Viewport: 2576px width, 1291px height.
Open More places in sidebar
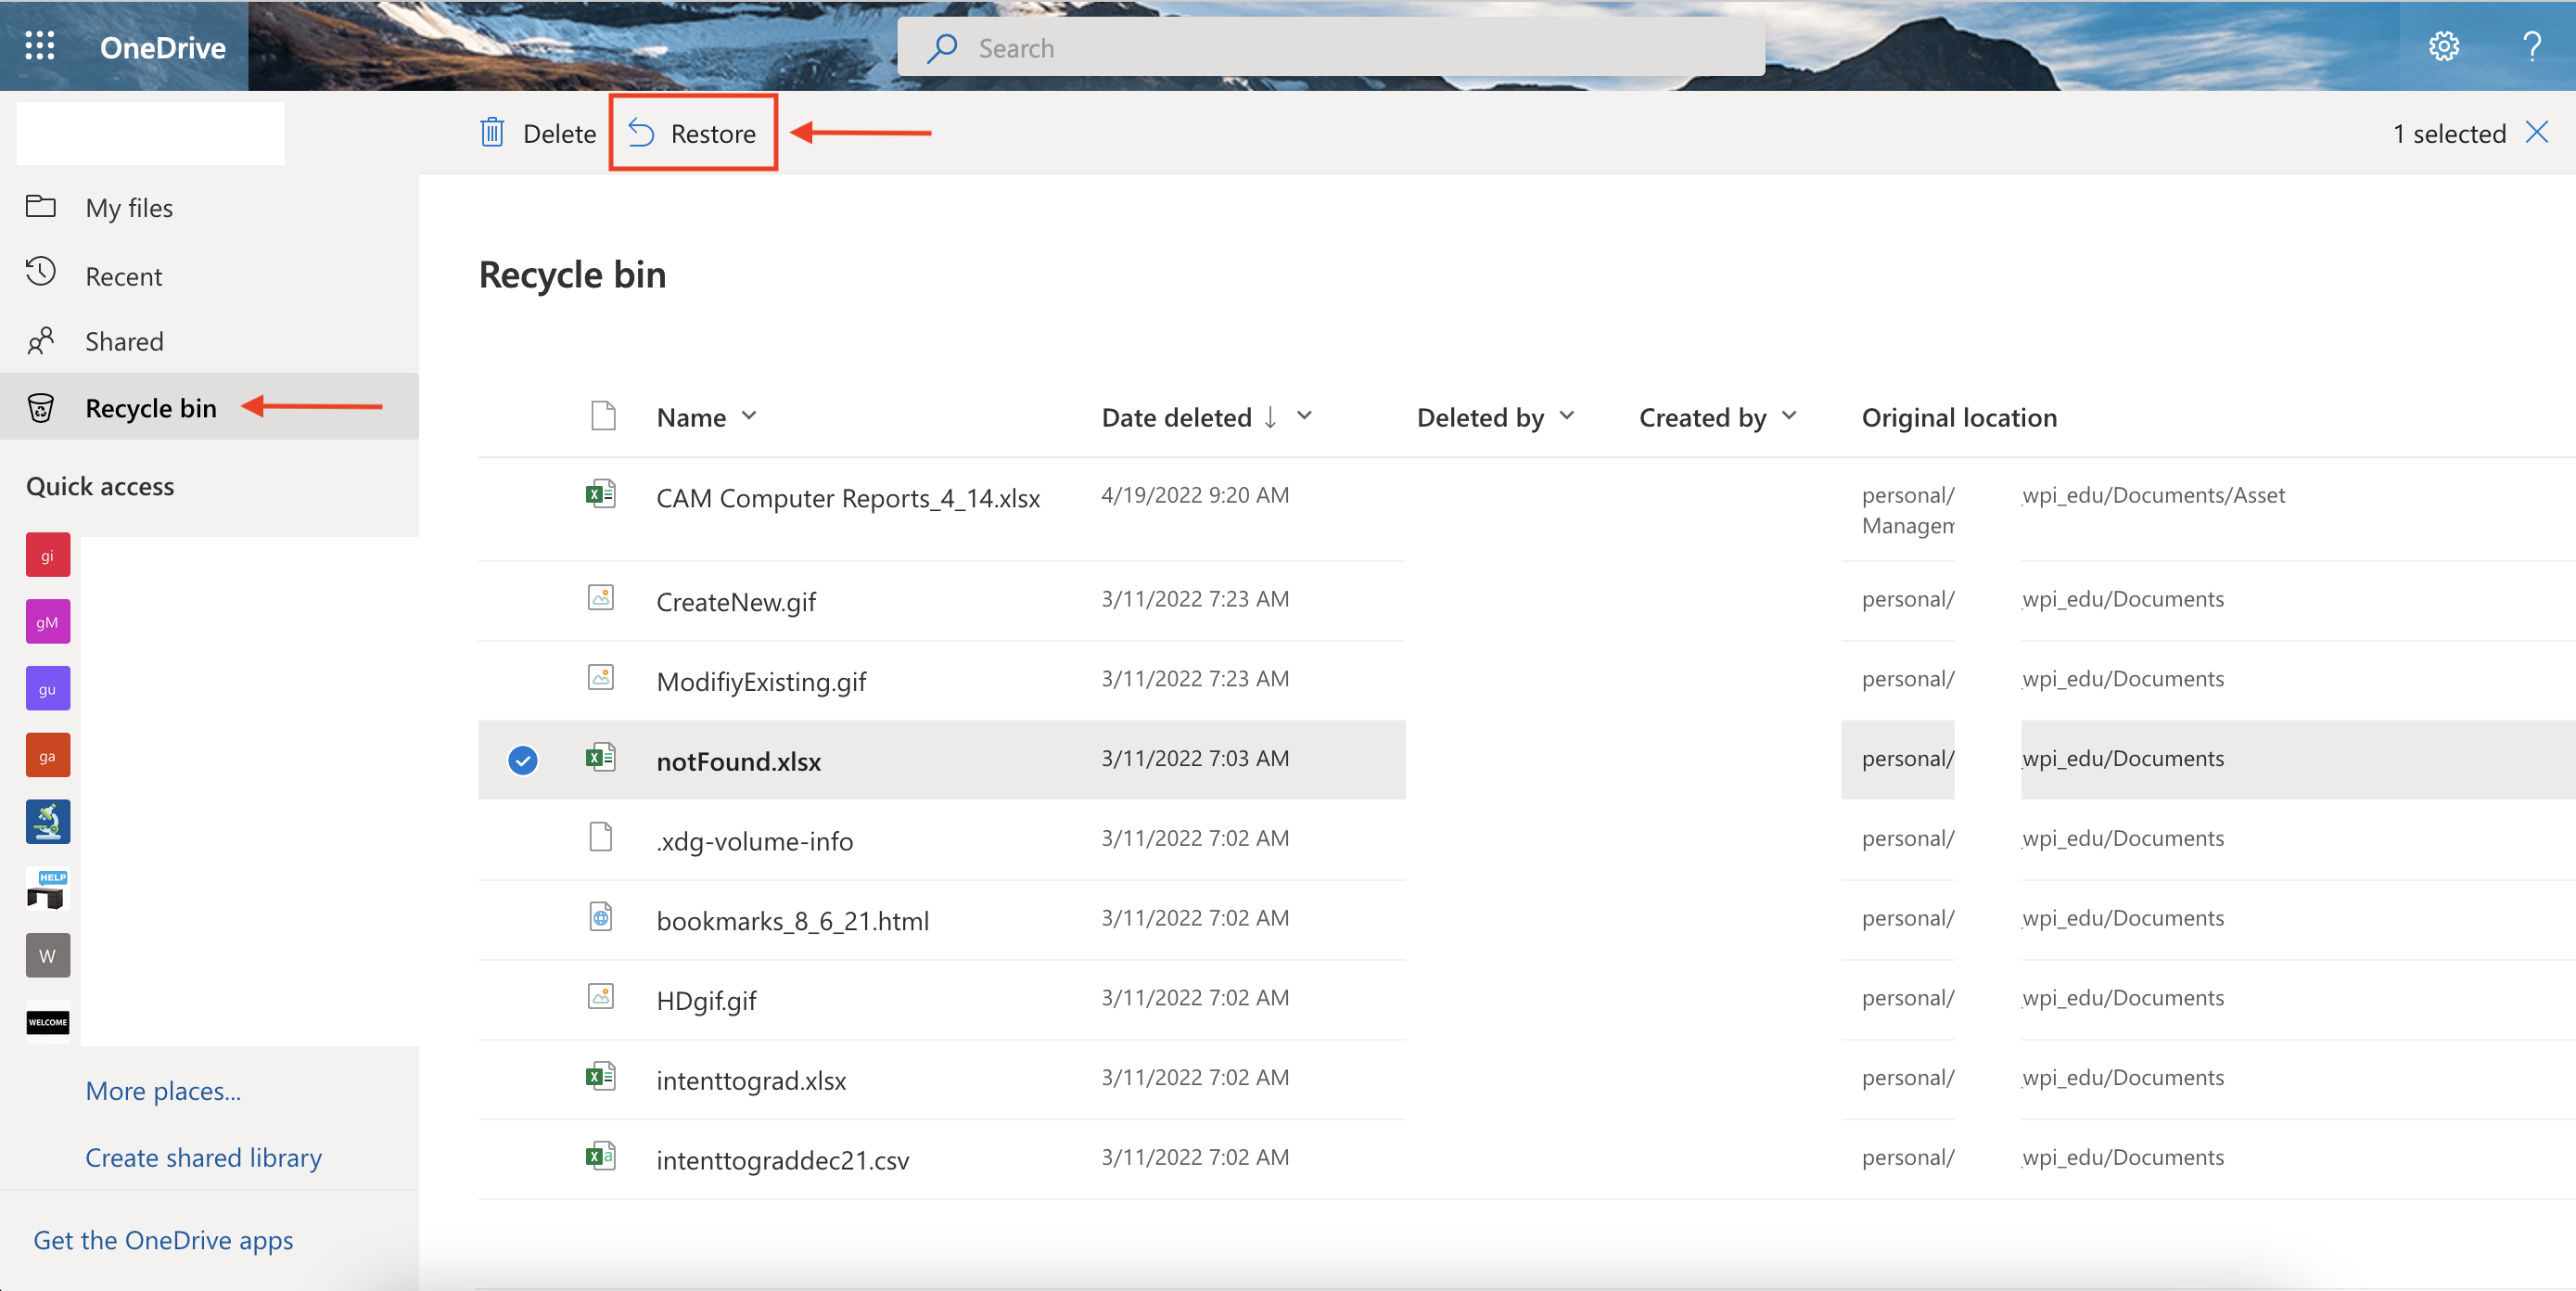point(163,1089)
